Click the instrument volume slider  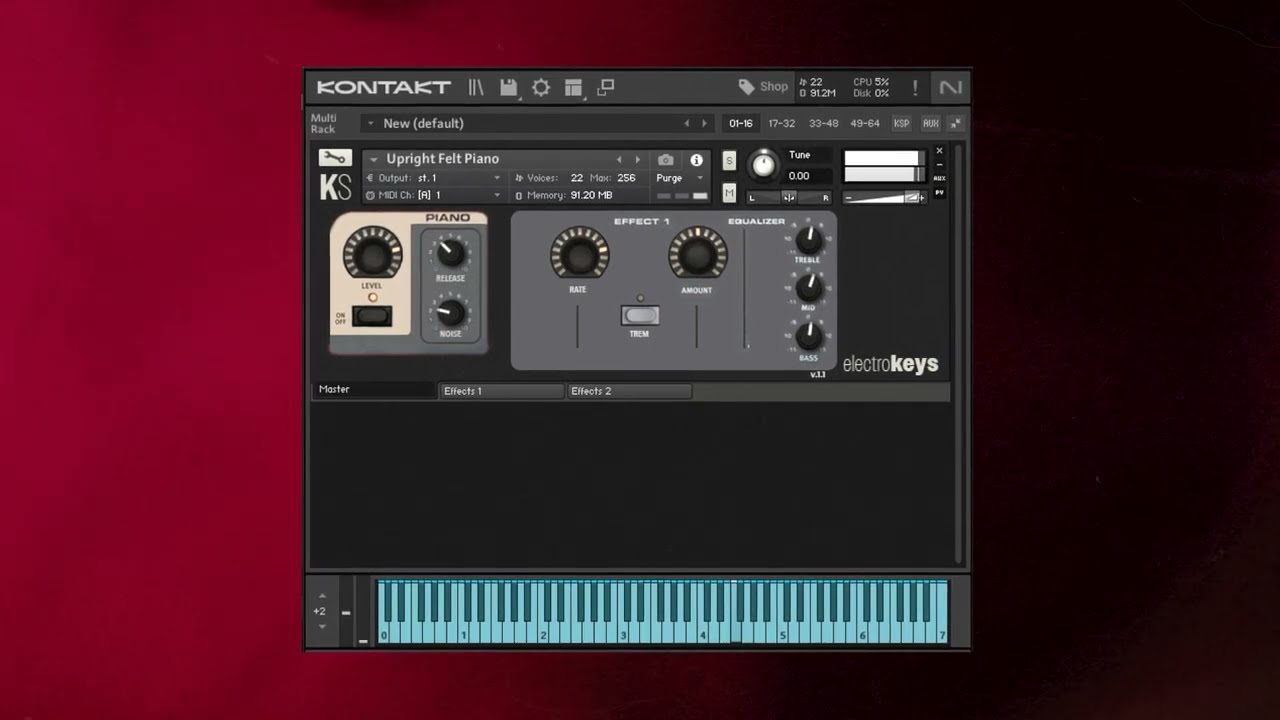(x=884, y=198)
